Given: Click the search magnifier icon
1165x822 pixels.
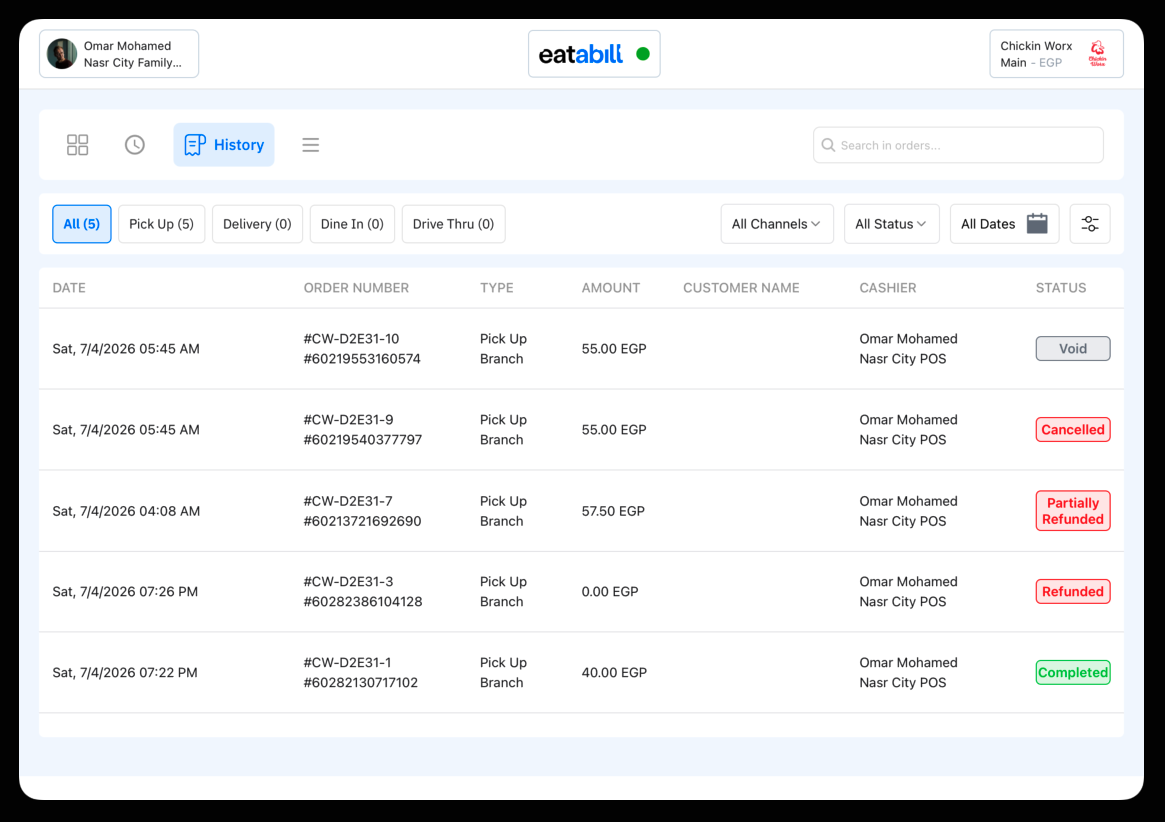Looking at the screenshot, I should pos(828,145).
